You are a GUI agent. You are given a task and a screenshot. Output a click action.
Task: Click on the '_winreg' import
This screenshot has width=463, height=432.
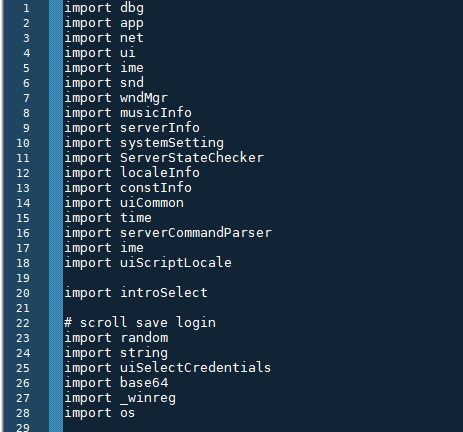click(148, 398)
